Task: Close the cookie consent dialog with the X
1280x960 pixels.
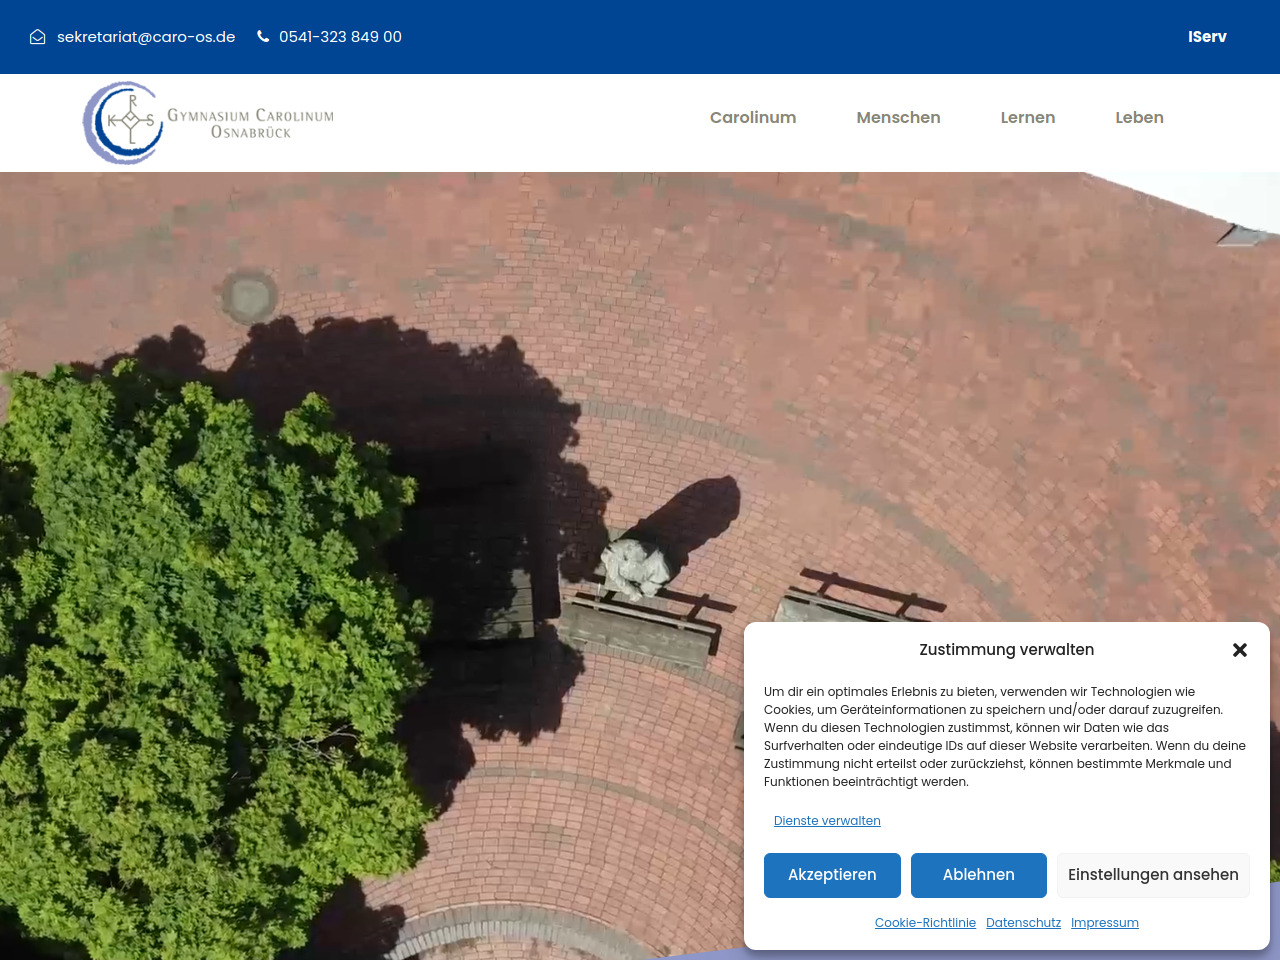Action: pos(1240,650)
